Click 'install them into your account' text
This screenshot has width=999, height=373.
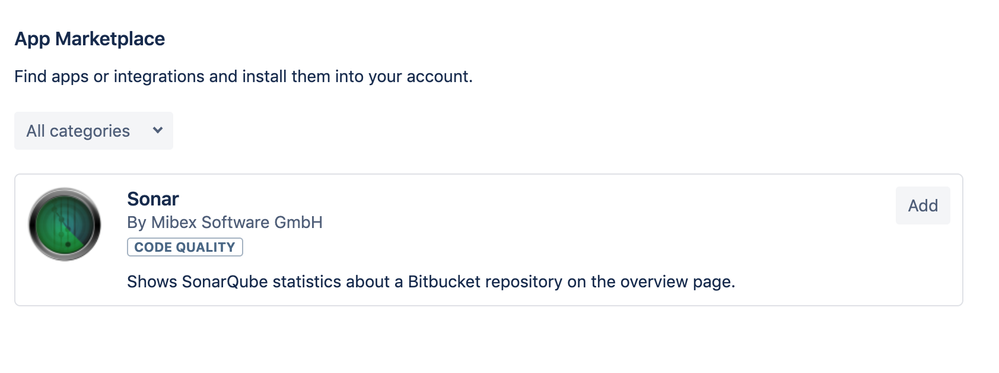tap(357, 77)
